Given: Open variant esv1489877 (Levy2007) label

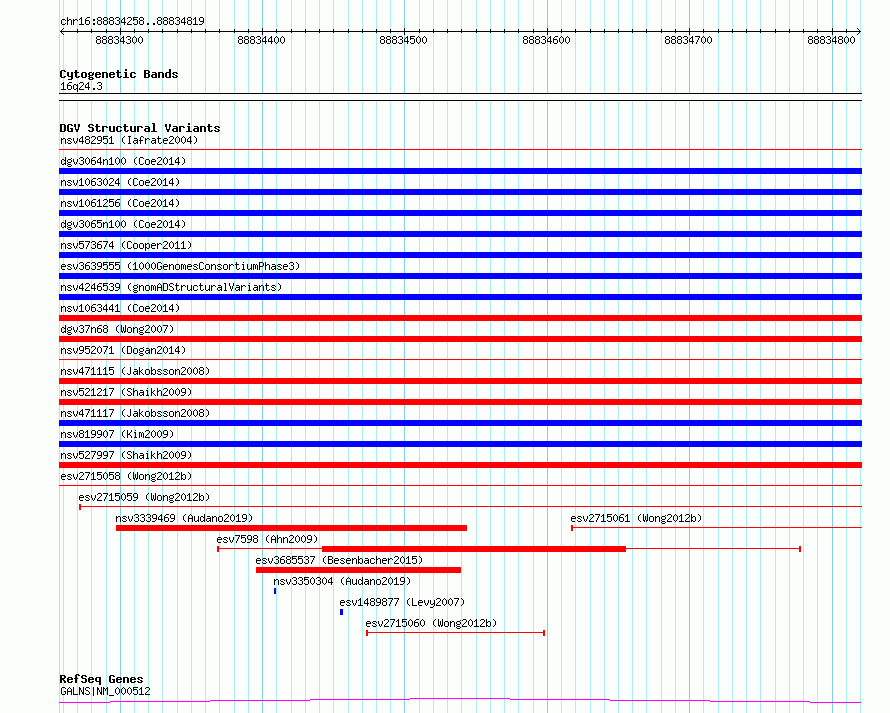Looking at the screenshot, I should coord(402,602).
